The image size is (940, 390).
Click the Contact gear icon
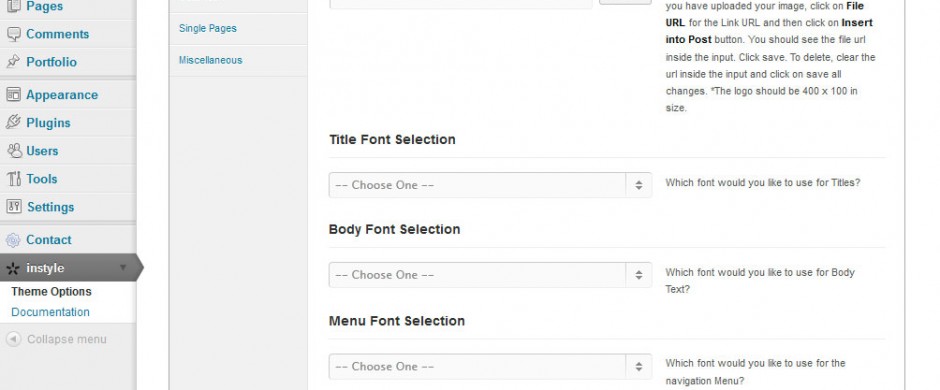[x=13, y=240]
